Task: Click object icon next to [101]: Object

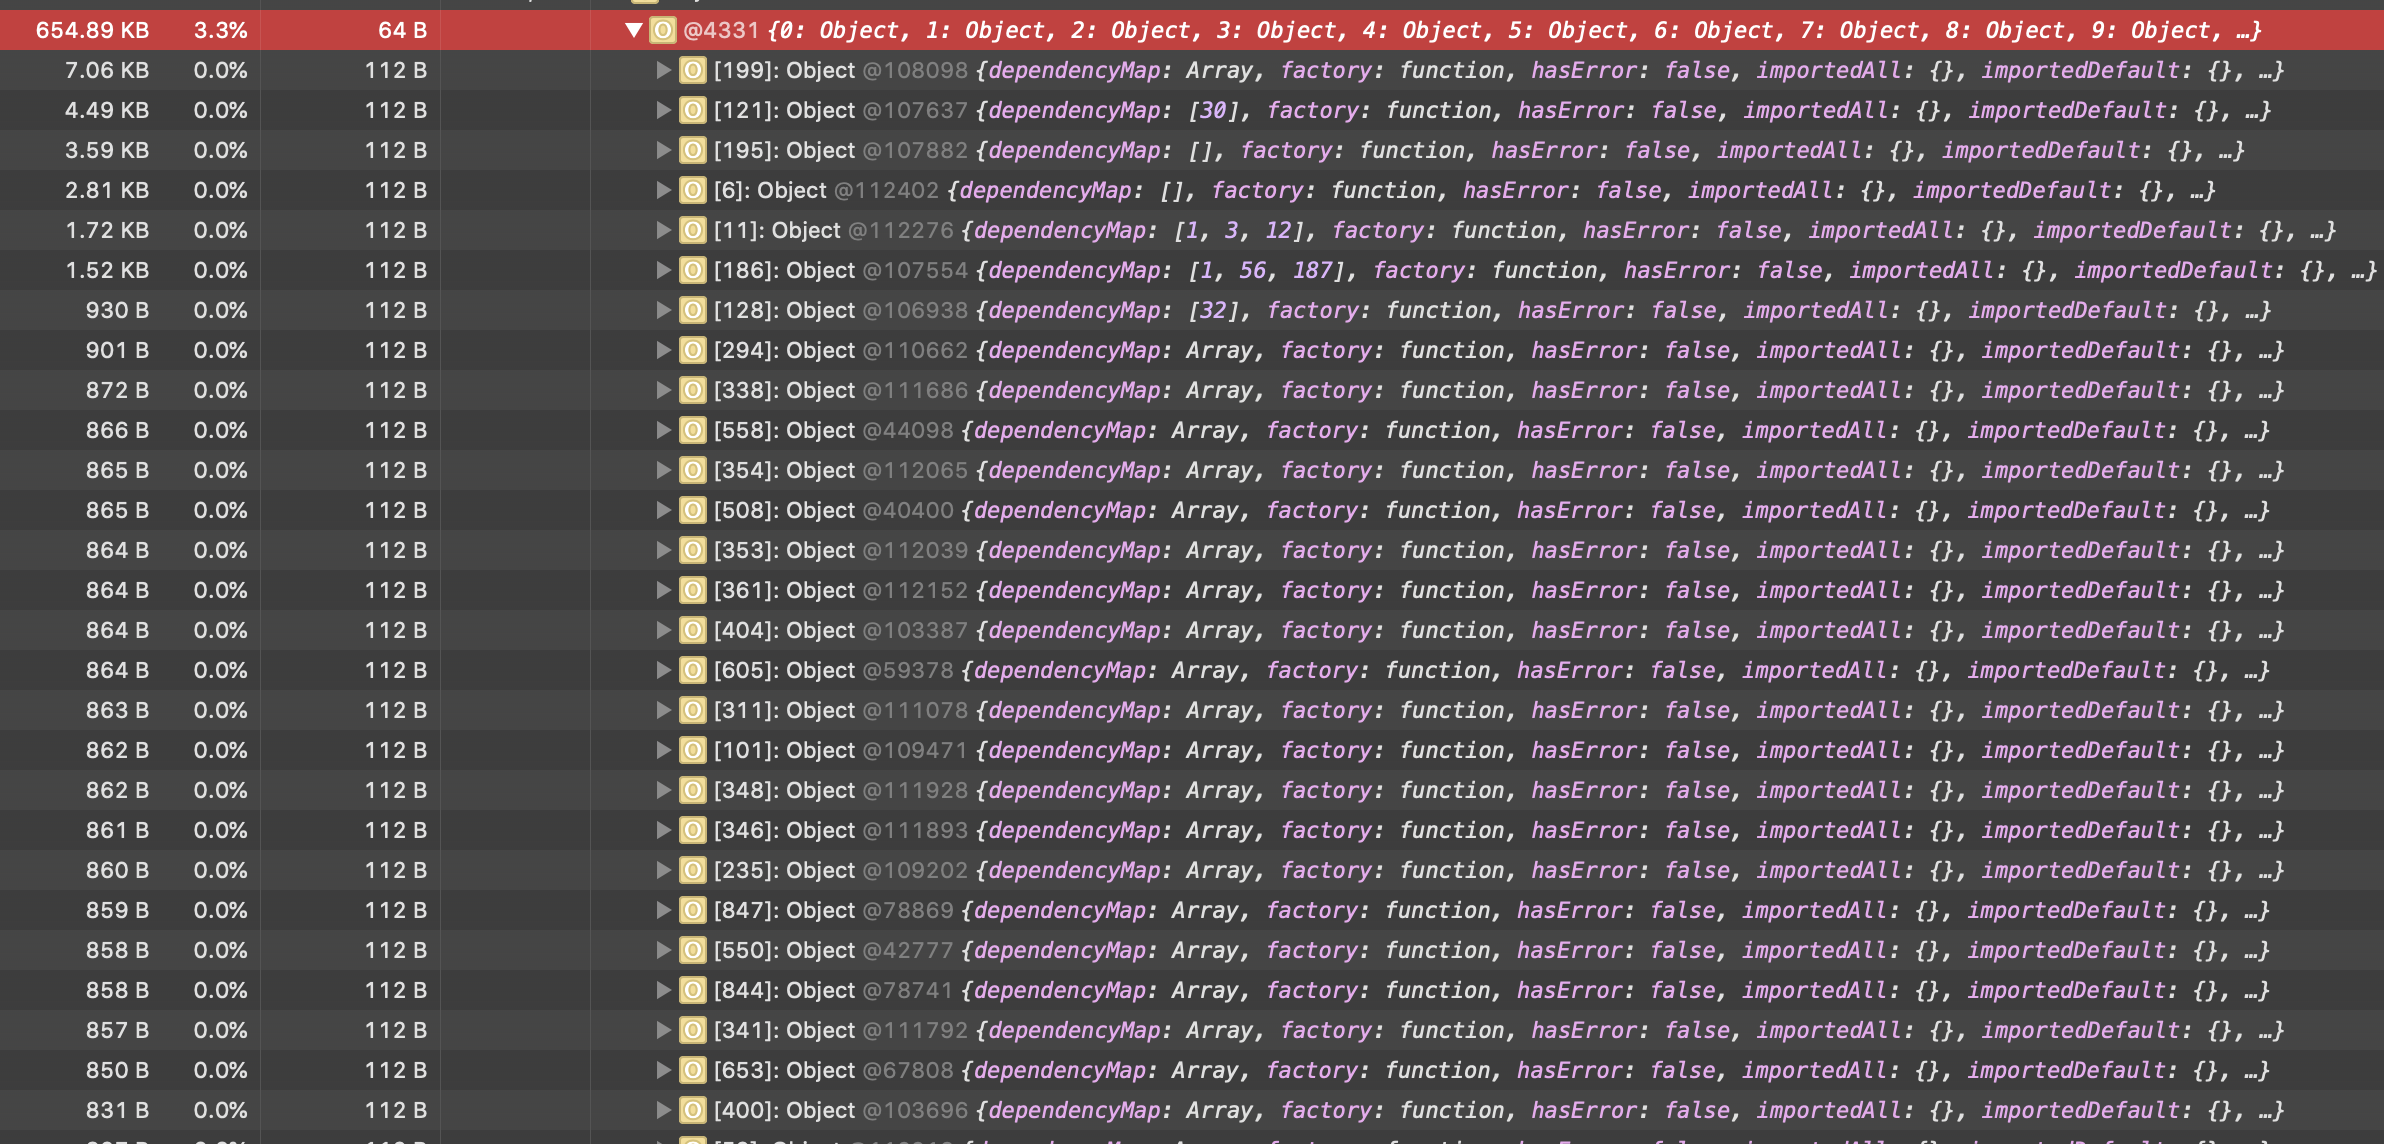Action: [x=693, y=750]
